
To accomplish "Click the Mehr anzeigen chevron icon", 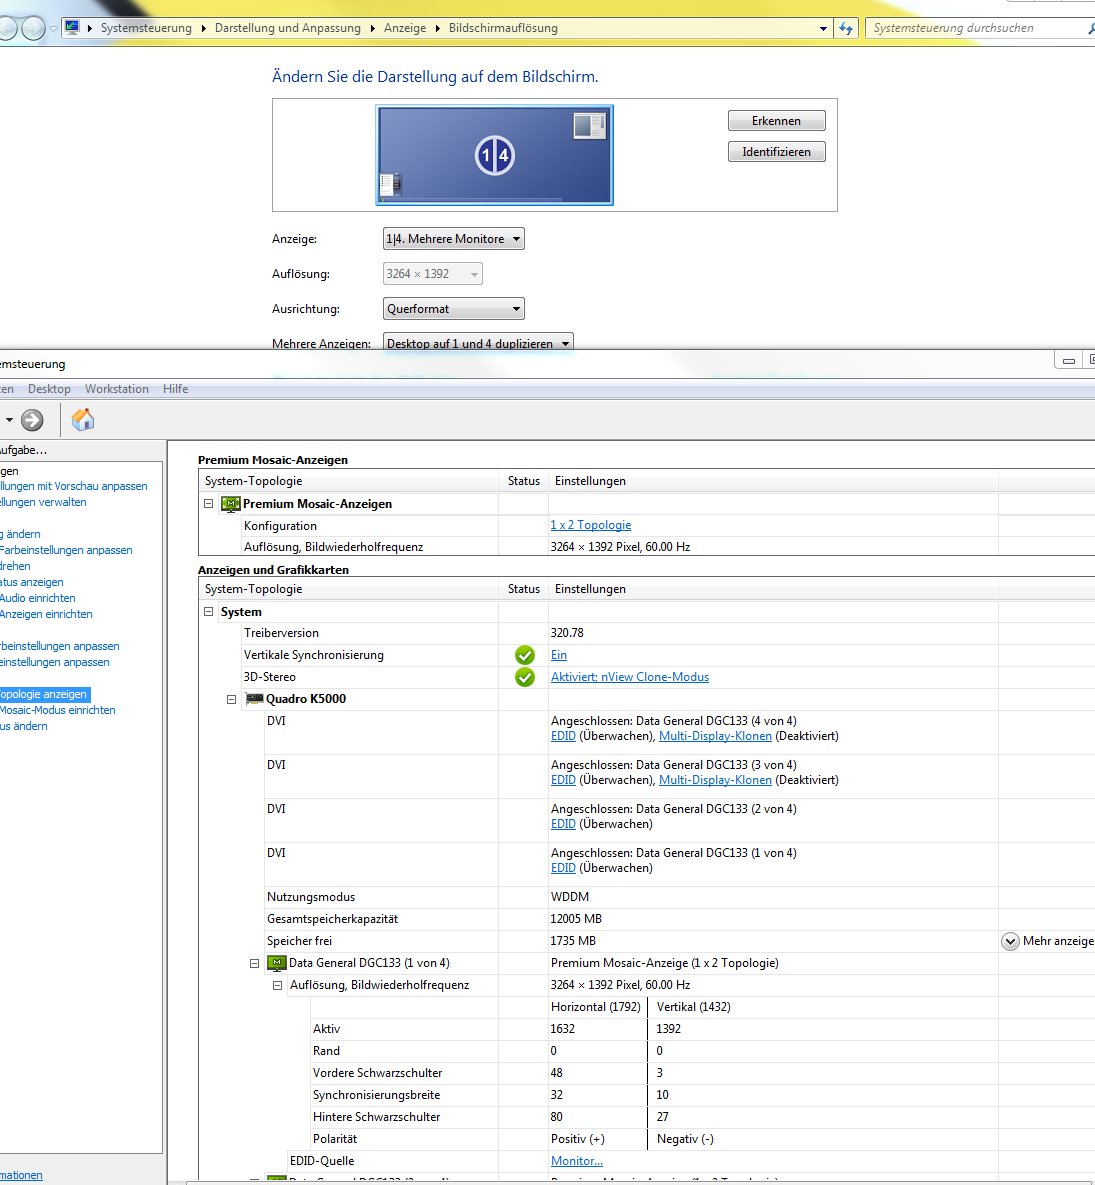I will click(x=1010, y=941).
